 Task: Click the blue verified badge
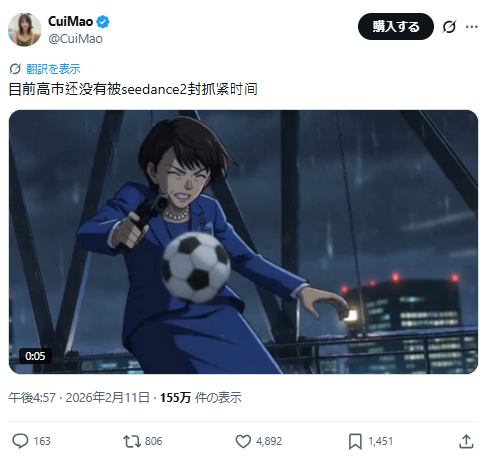103,22
